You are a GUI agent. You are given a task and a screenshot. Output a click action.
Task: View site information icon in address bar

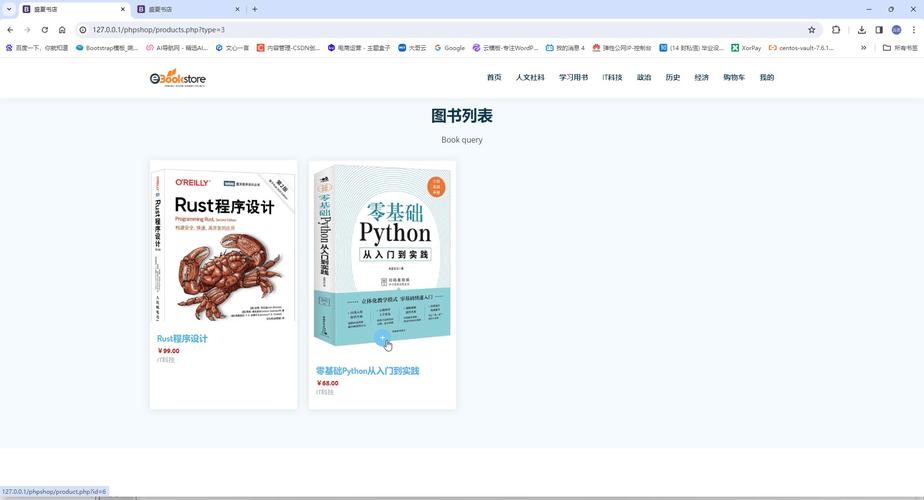click(x=83, y=29)
